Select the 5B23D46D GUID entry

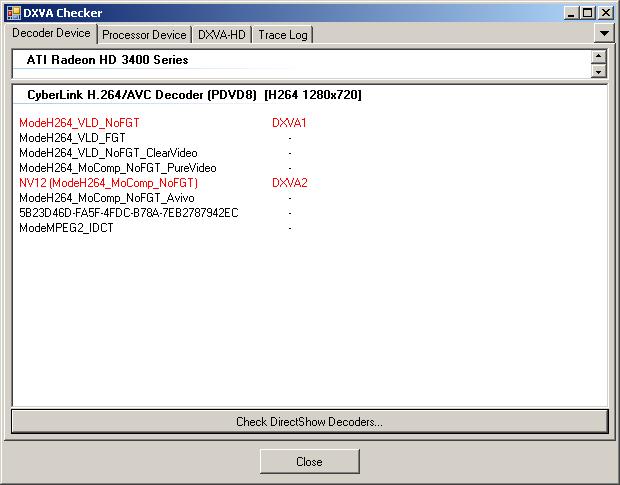(x=128, y=213)
